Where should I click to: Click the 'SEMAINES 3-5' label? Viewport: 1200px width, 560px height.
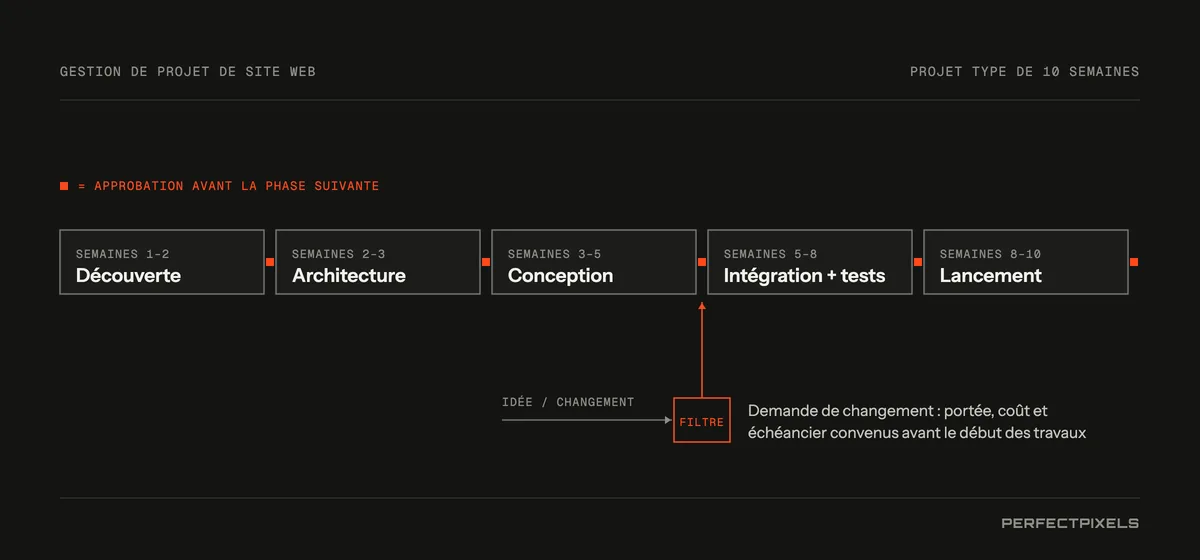pyautogui.click(x=555, y=254)
